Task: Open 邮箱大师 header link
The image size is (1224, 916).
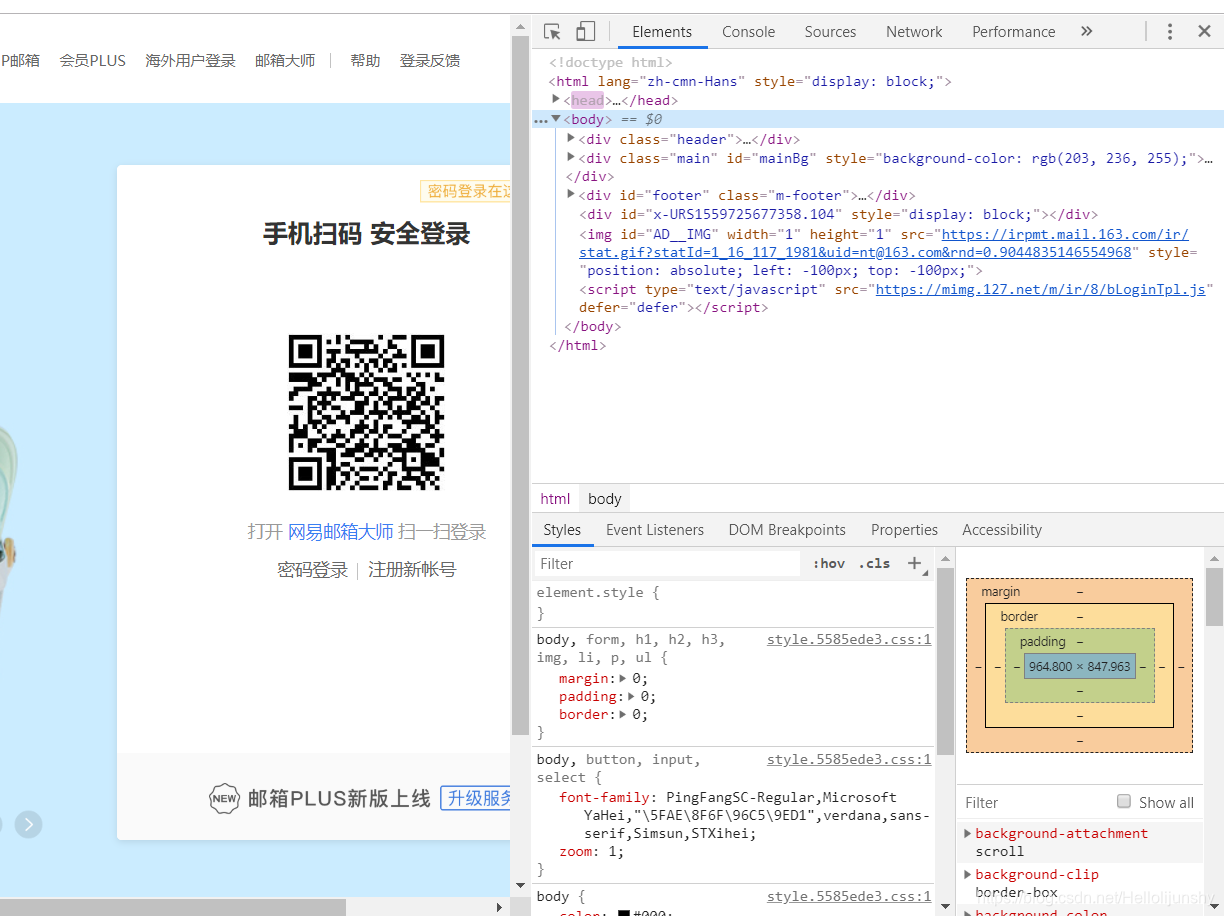Action: 285,60
